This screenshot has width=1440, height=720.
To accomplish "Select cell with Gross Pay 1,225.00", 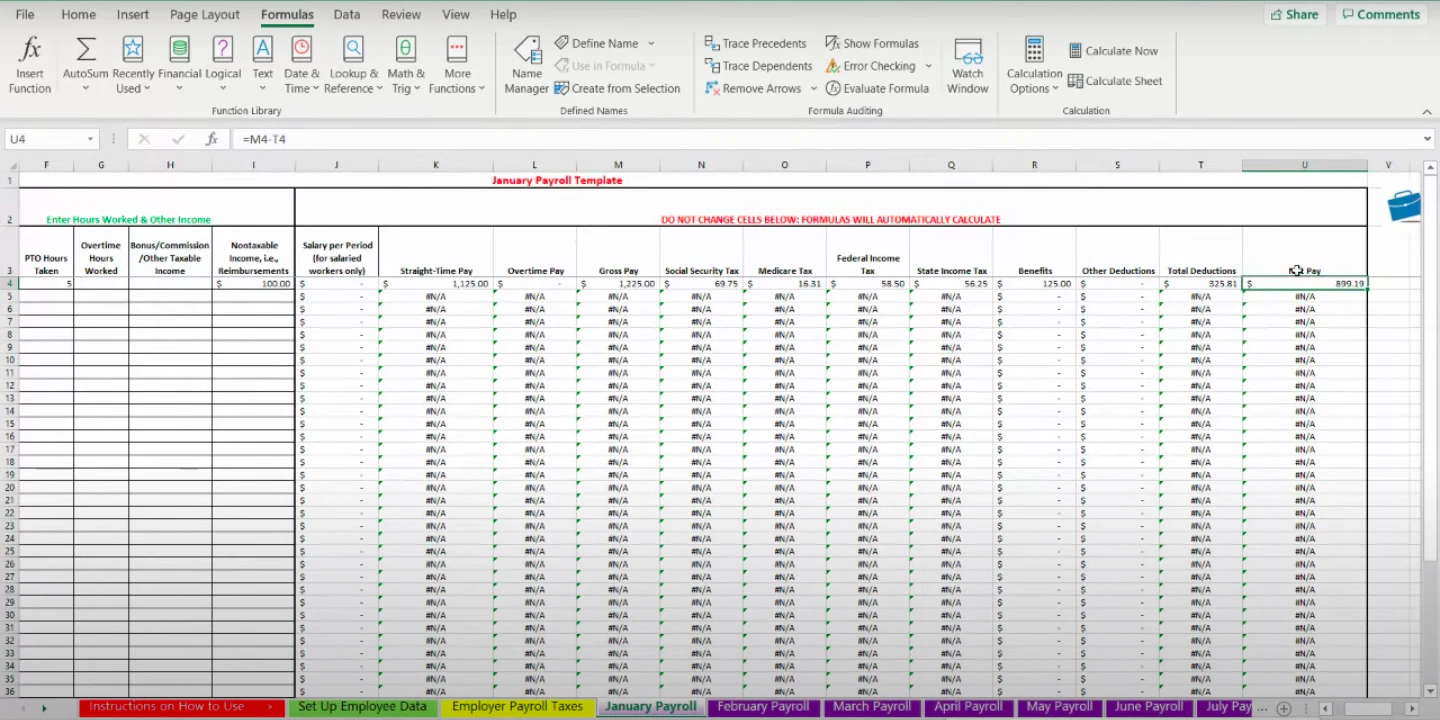I will [x=618, y=284].
